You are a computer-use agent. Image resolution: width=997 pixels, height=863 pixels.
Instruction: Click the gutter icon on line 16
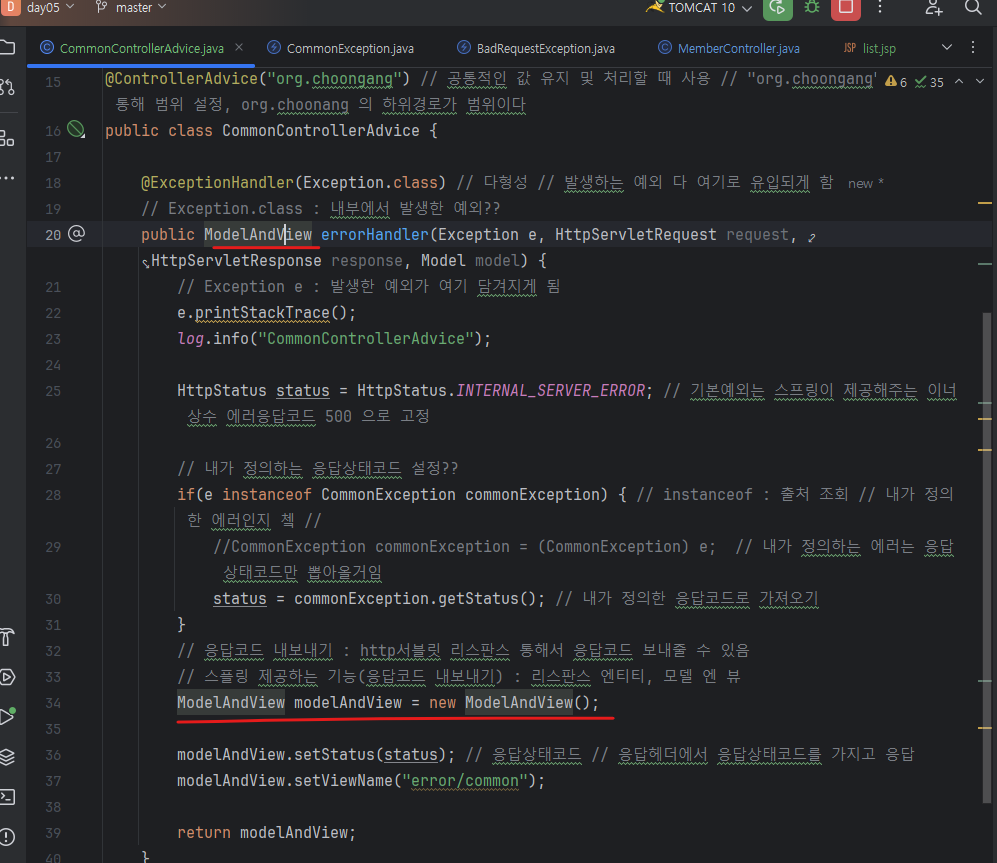click(x=76, y=130)
